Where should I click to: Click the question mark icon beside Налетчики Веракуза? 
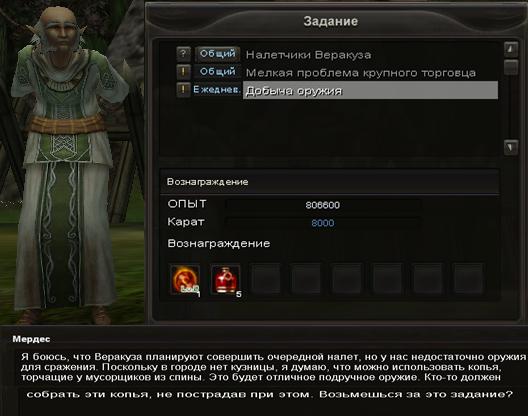(x=184, y=54)
